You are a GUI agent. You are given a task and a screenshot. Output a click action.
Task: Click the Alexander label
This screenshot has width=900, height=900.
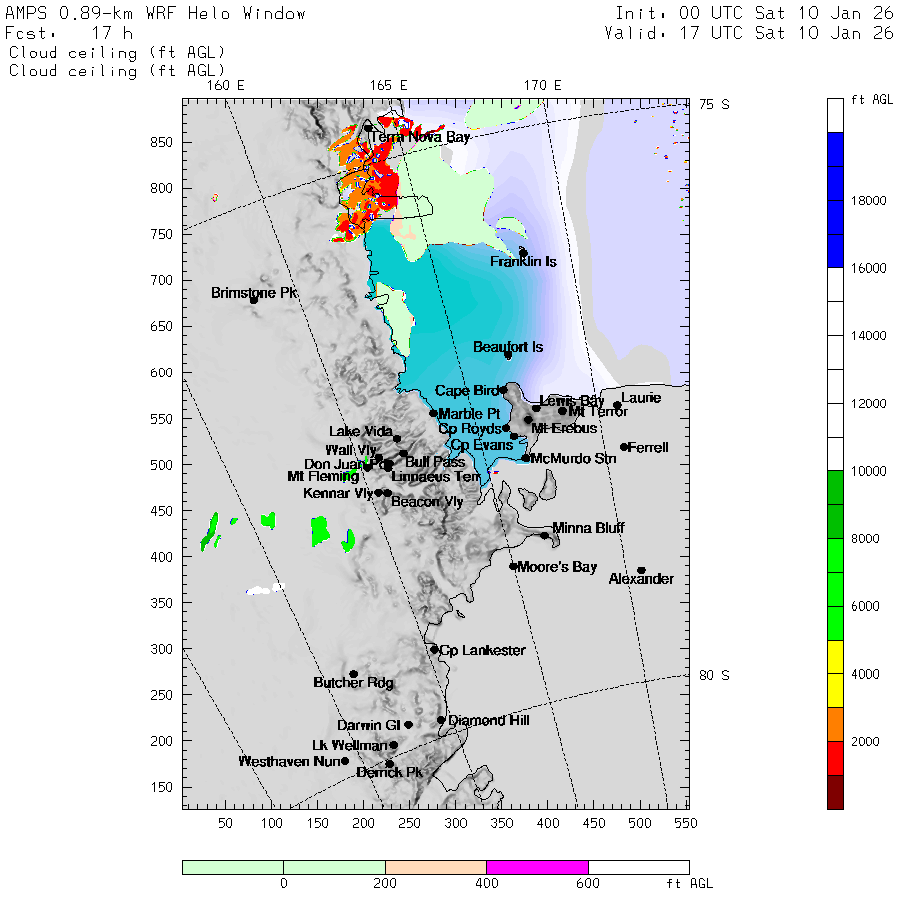click(x=641, y=579)
